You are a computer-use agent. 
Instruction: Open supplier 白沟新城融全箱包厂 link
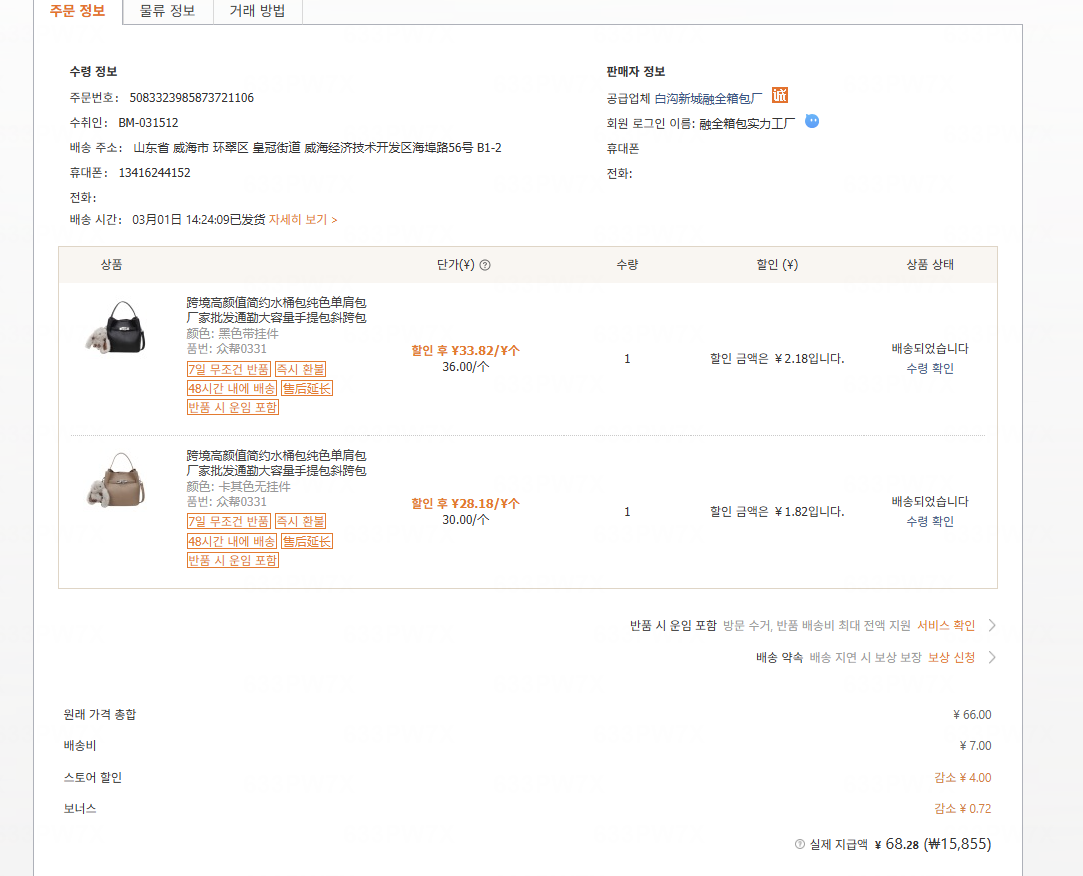coord(708,98)
